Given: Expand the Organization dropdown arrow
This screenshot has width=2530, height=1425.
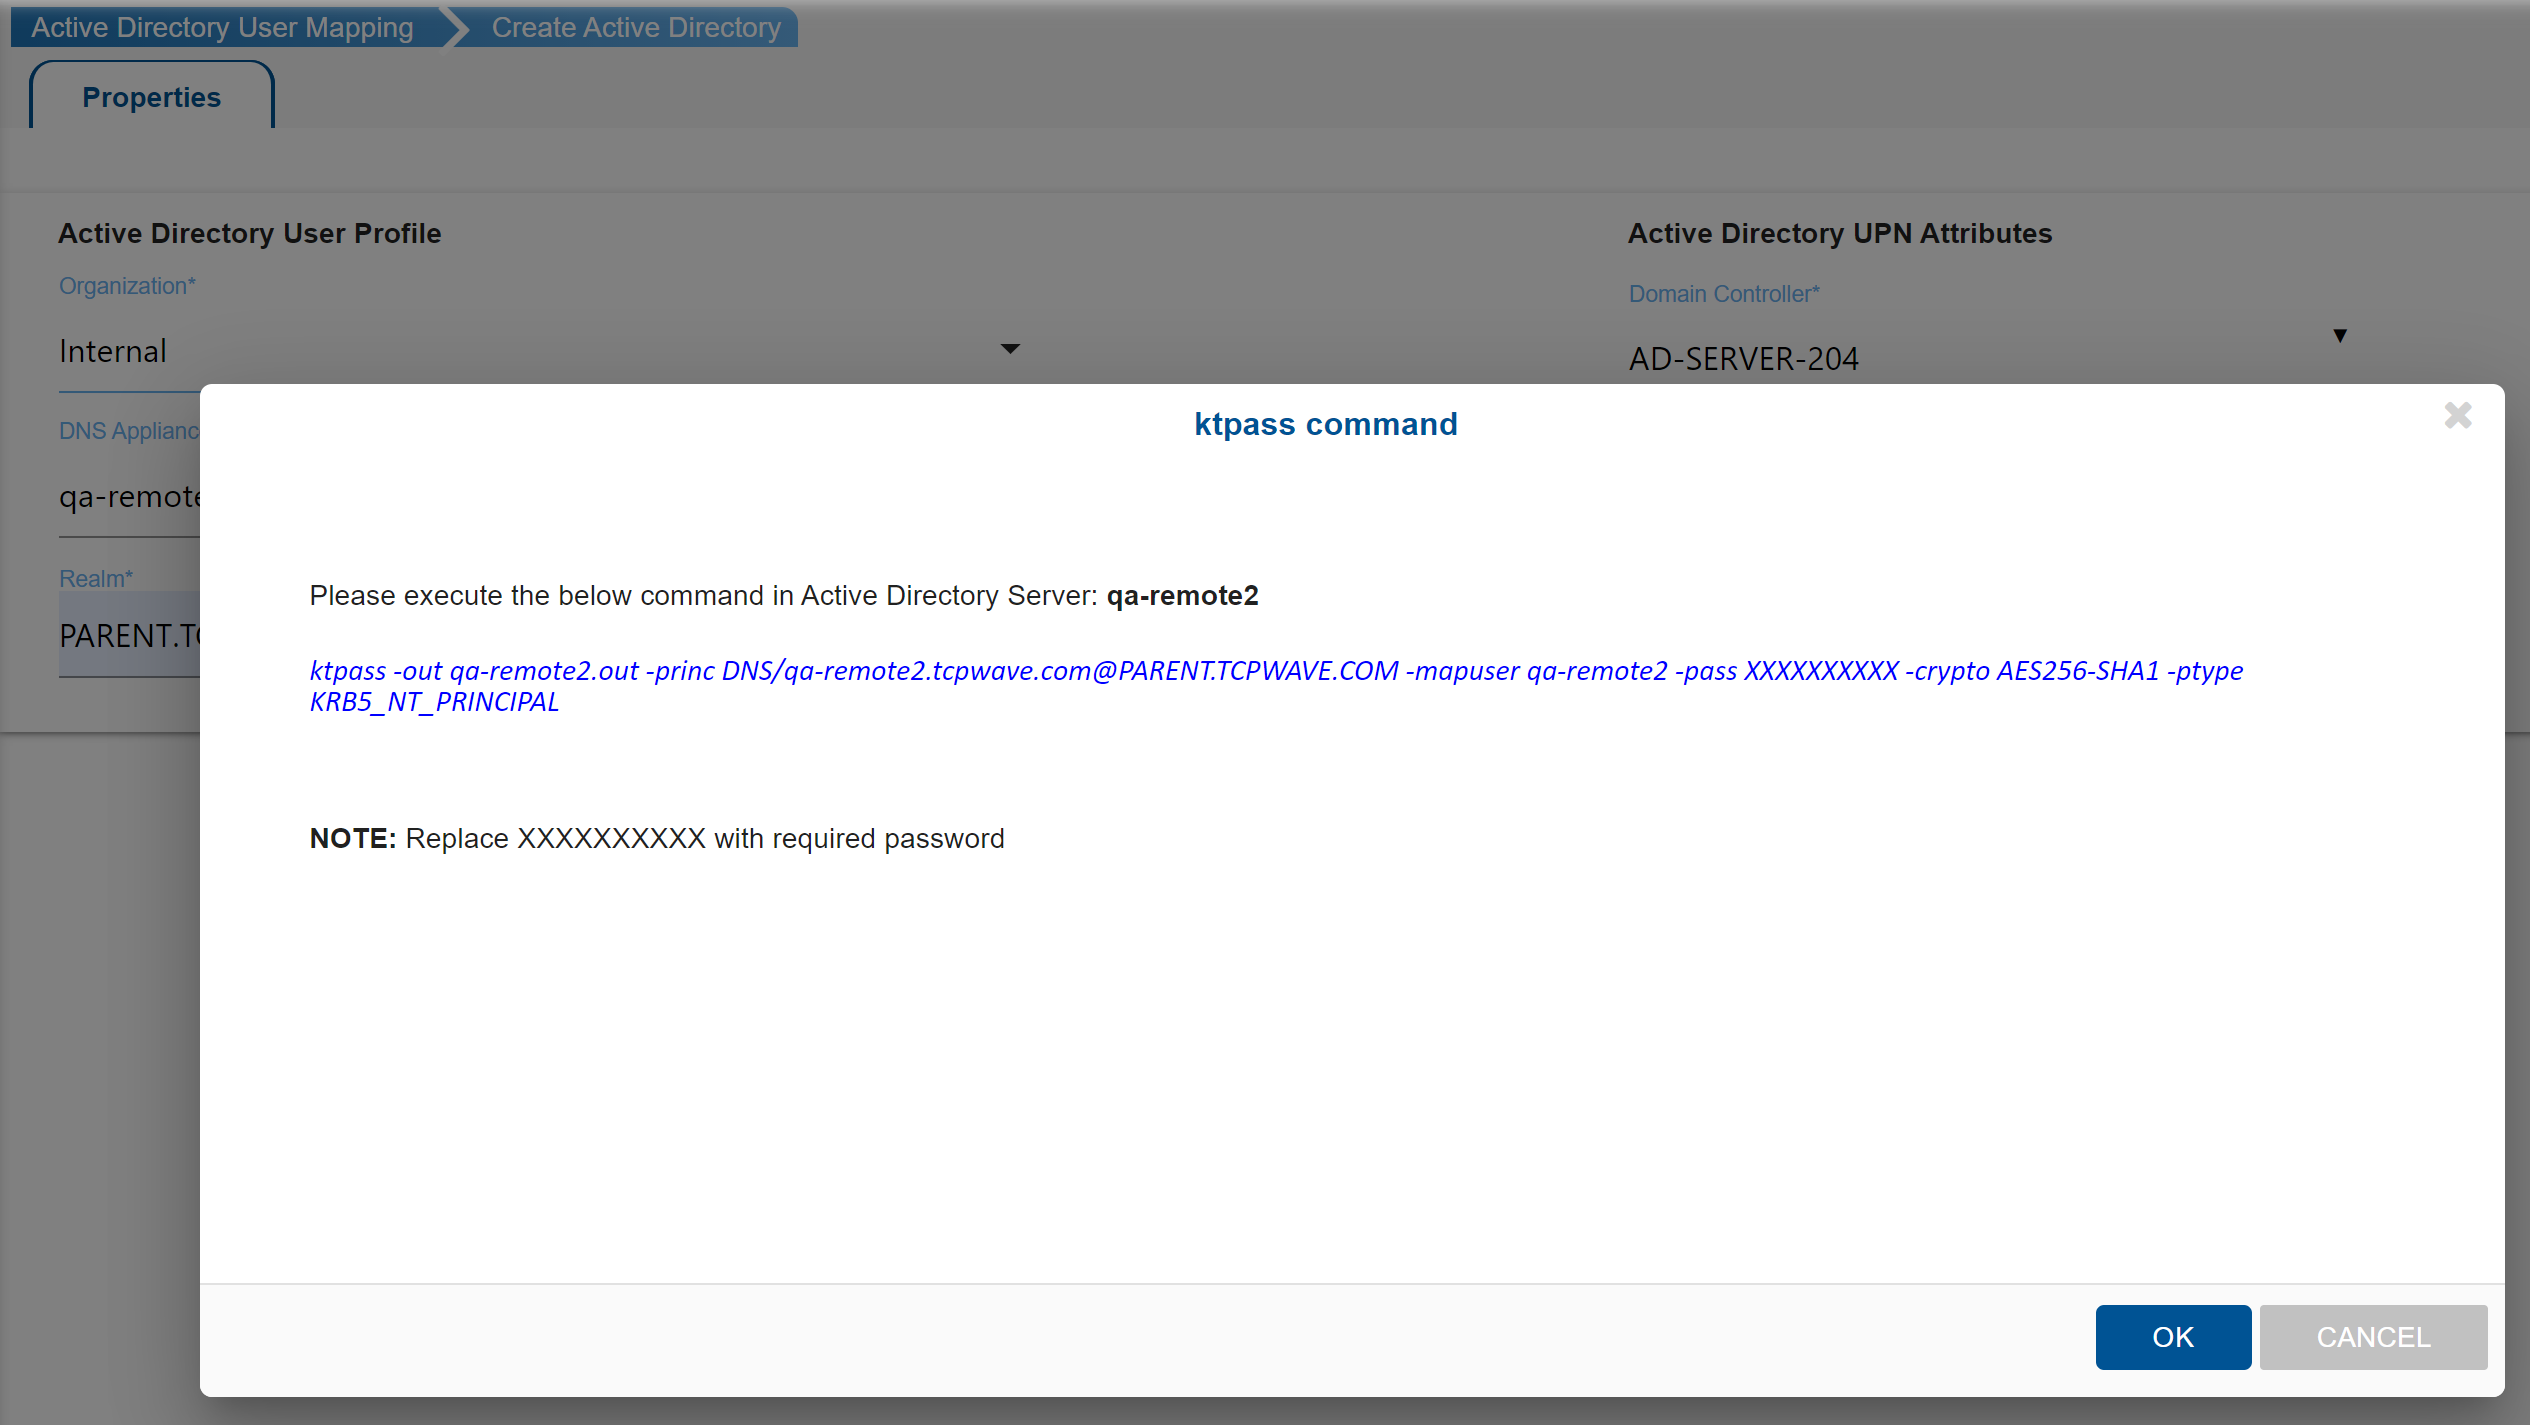Looking at the screenshot, I should (1010, 349).
